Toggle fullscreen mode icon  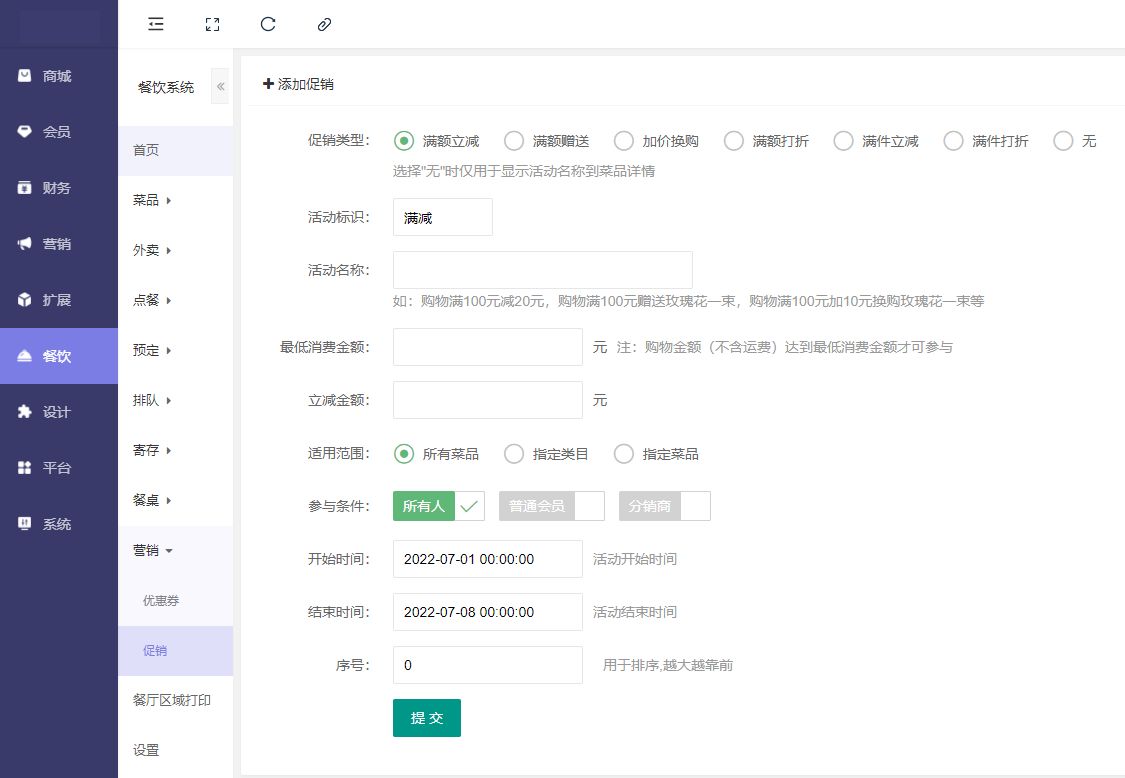point(212,25)
